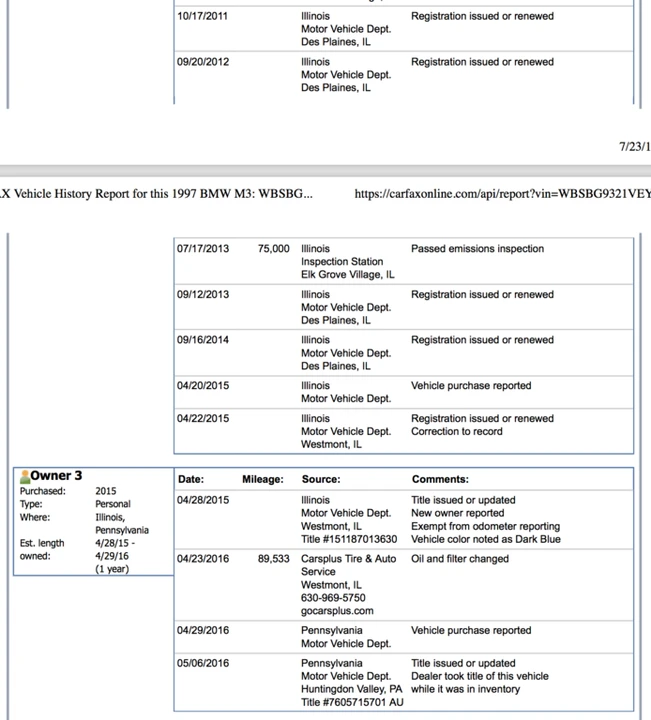The width and height of the screenshot is (651, 720).
Task: Click 'Exempt from odometer reporting' comment
Action: pos(485,526)
